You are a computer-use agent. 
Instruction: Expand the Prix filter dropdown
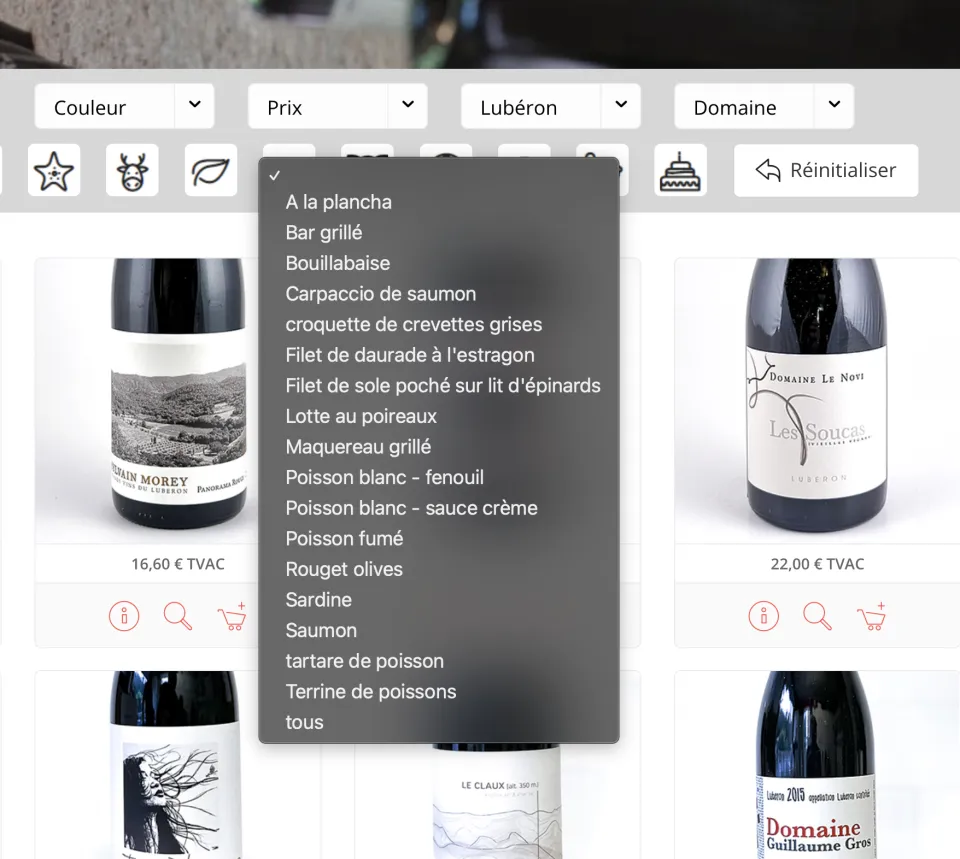pyautogui.click(x=337, y=107)
